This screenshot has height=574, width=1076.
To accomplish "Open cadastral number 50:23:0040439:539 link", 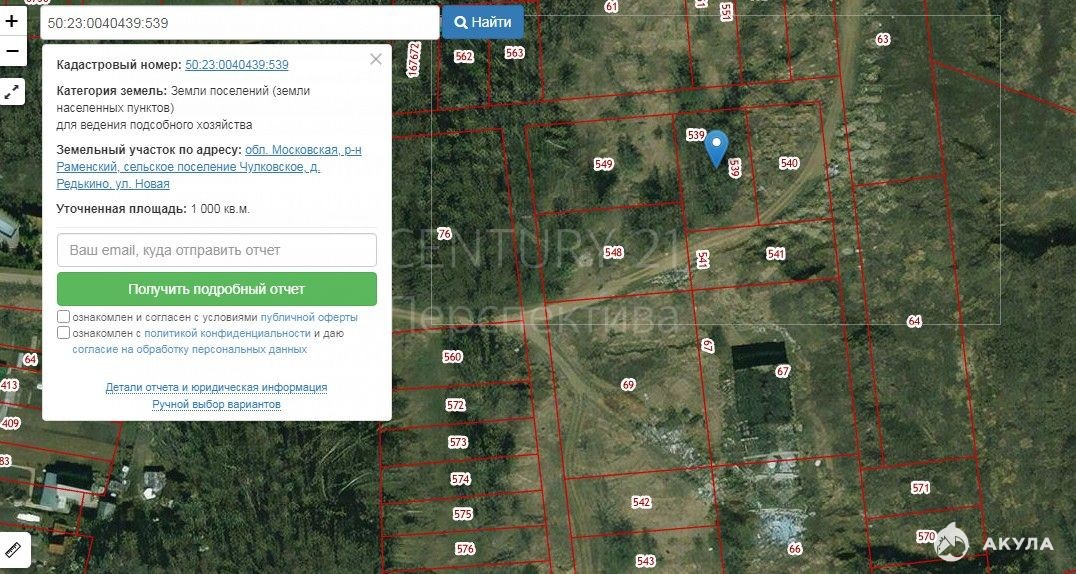I will pos(237,65).
